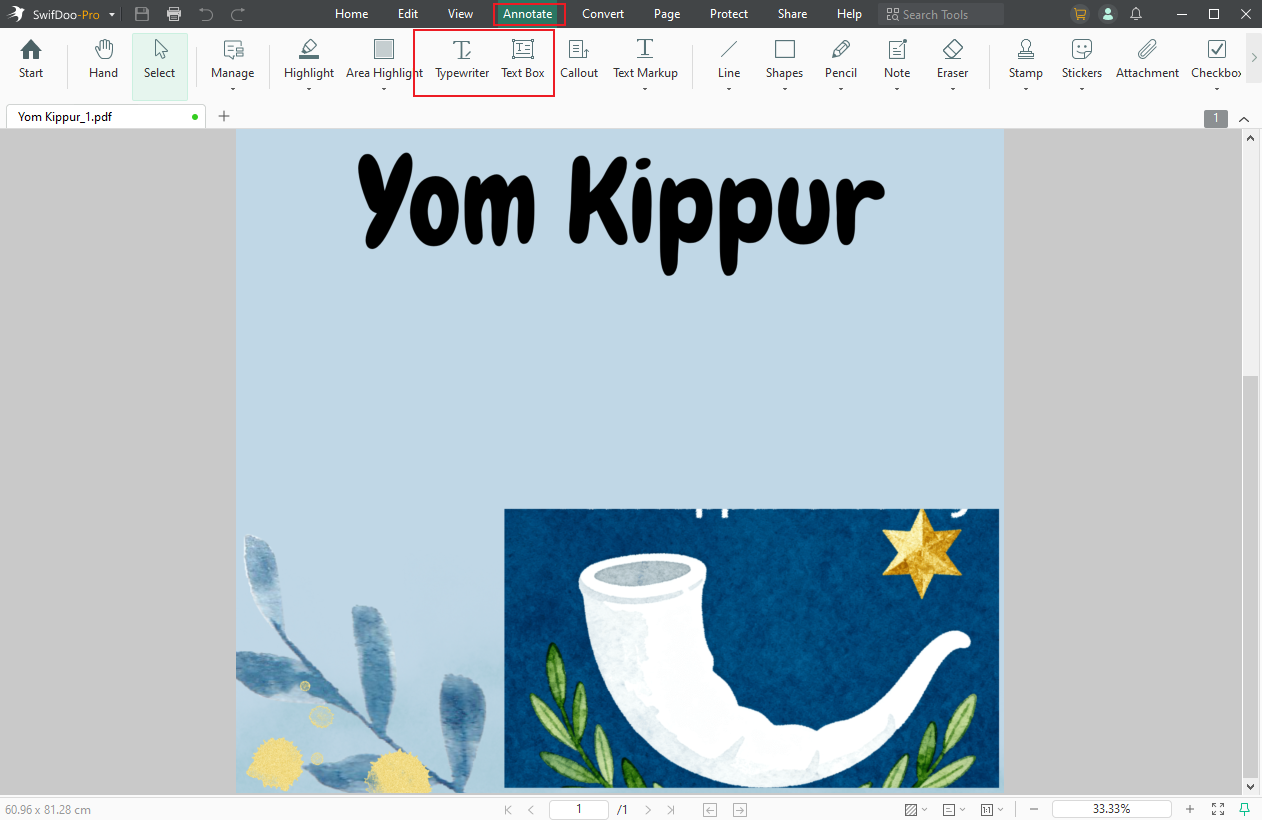Pin the toolbar with the green pin icon
1262x820 pixels.
click(1245, 809)
